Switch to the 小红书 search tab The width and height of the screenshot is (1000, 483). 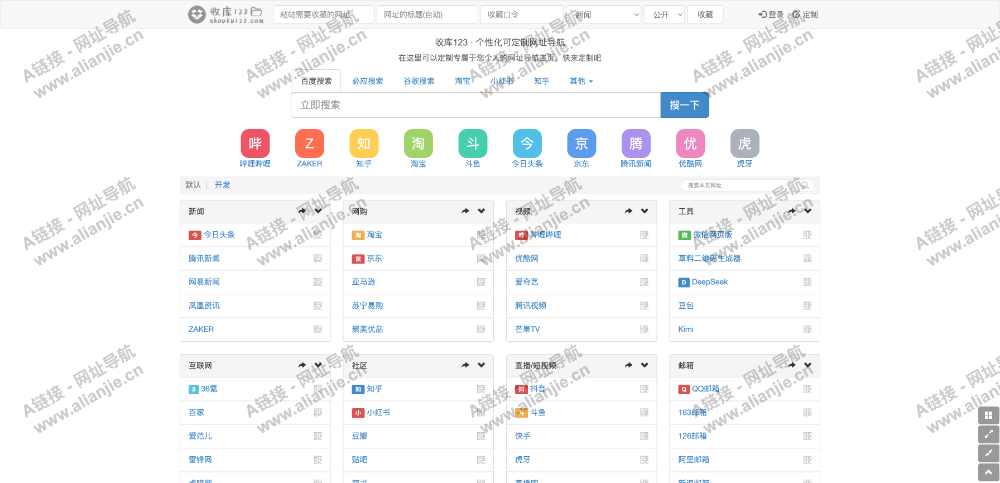pos(502,81)
